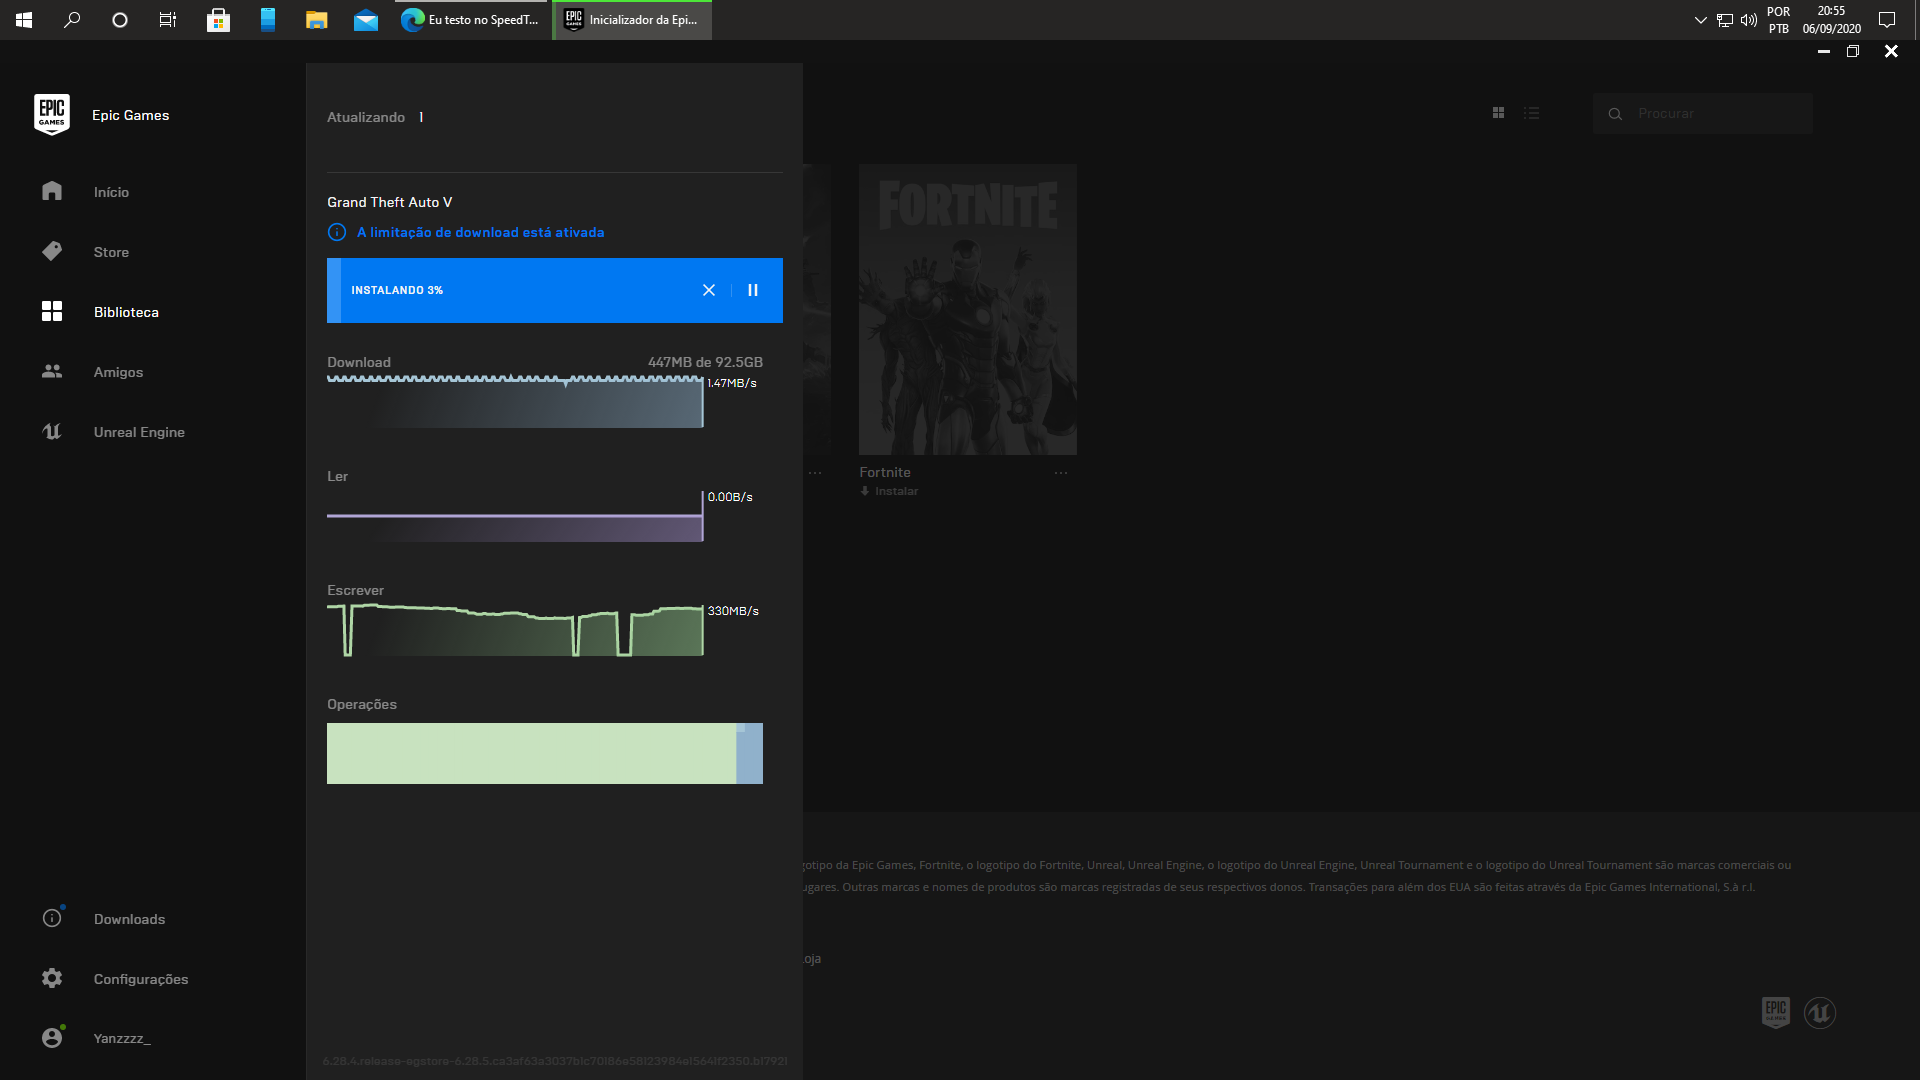This screenshot has width=1920, height=1080.
Task: Open the download limitation enabled message link
Action: 480,232
